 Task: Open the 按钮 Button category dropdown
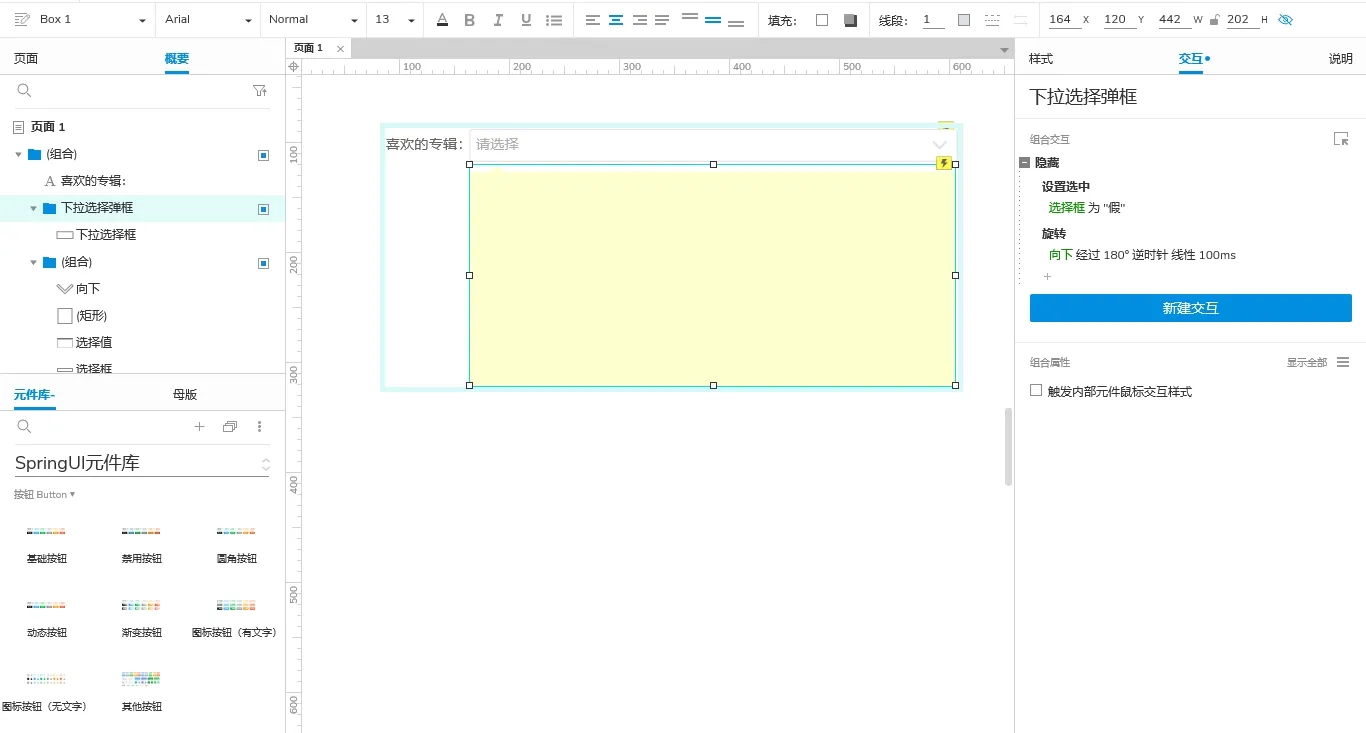[45, 495]
